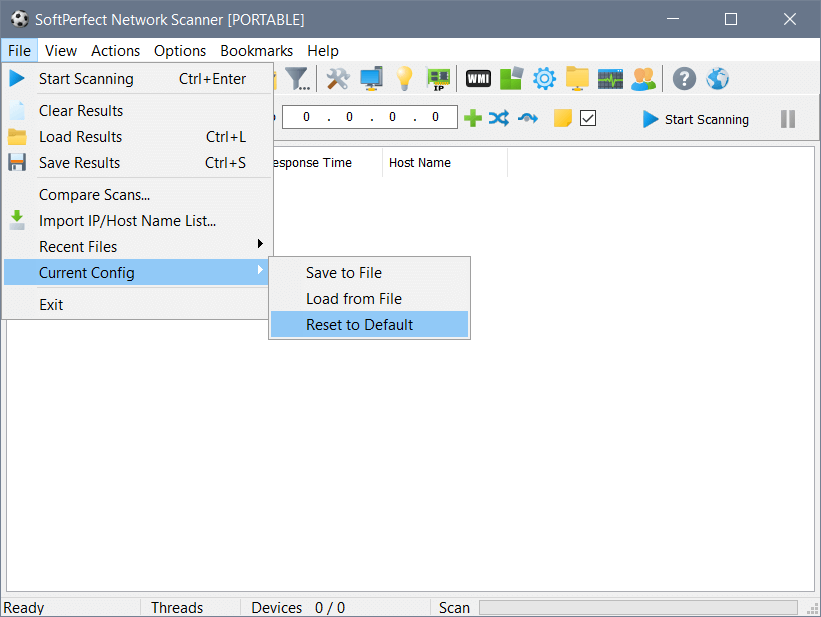
Task: Select Load Results menu entry
Action: 138,137
